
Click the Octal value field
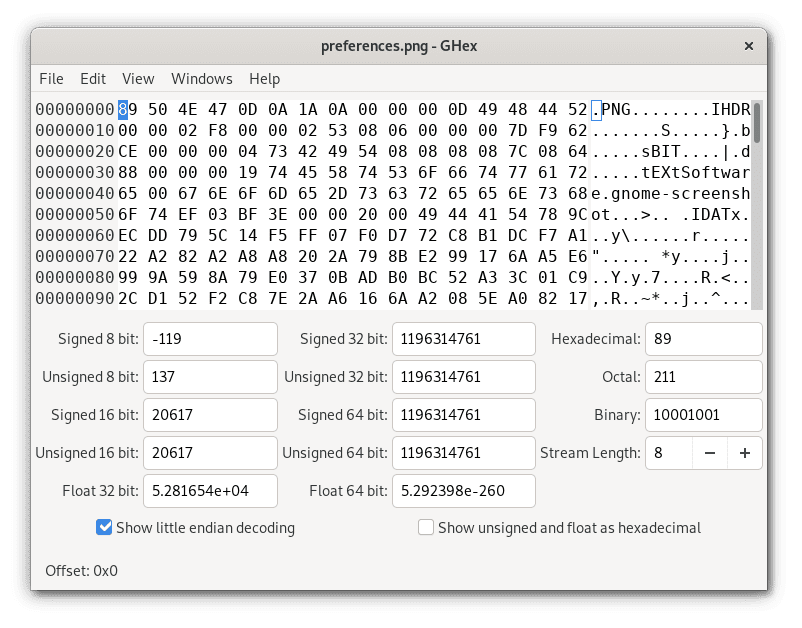pyautogui.click(x=703, y=377)
